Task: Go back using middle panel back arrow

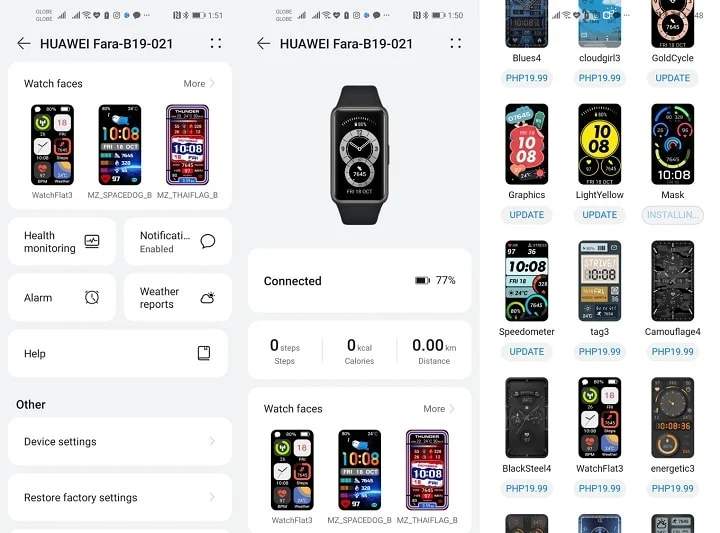Action: click(x=264, y=44)
